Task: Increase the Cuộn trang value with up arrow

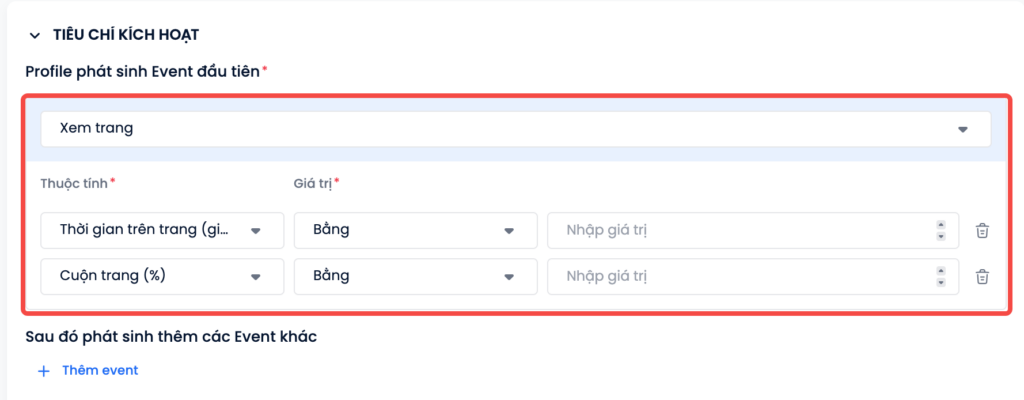Action: 941,271
